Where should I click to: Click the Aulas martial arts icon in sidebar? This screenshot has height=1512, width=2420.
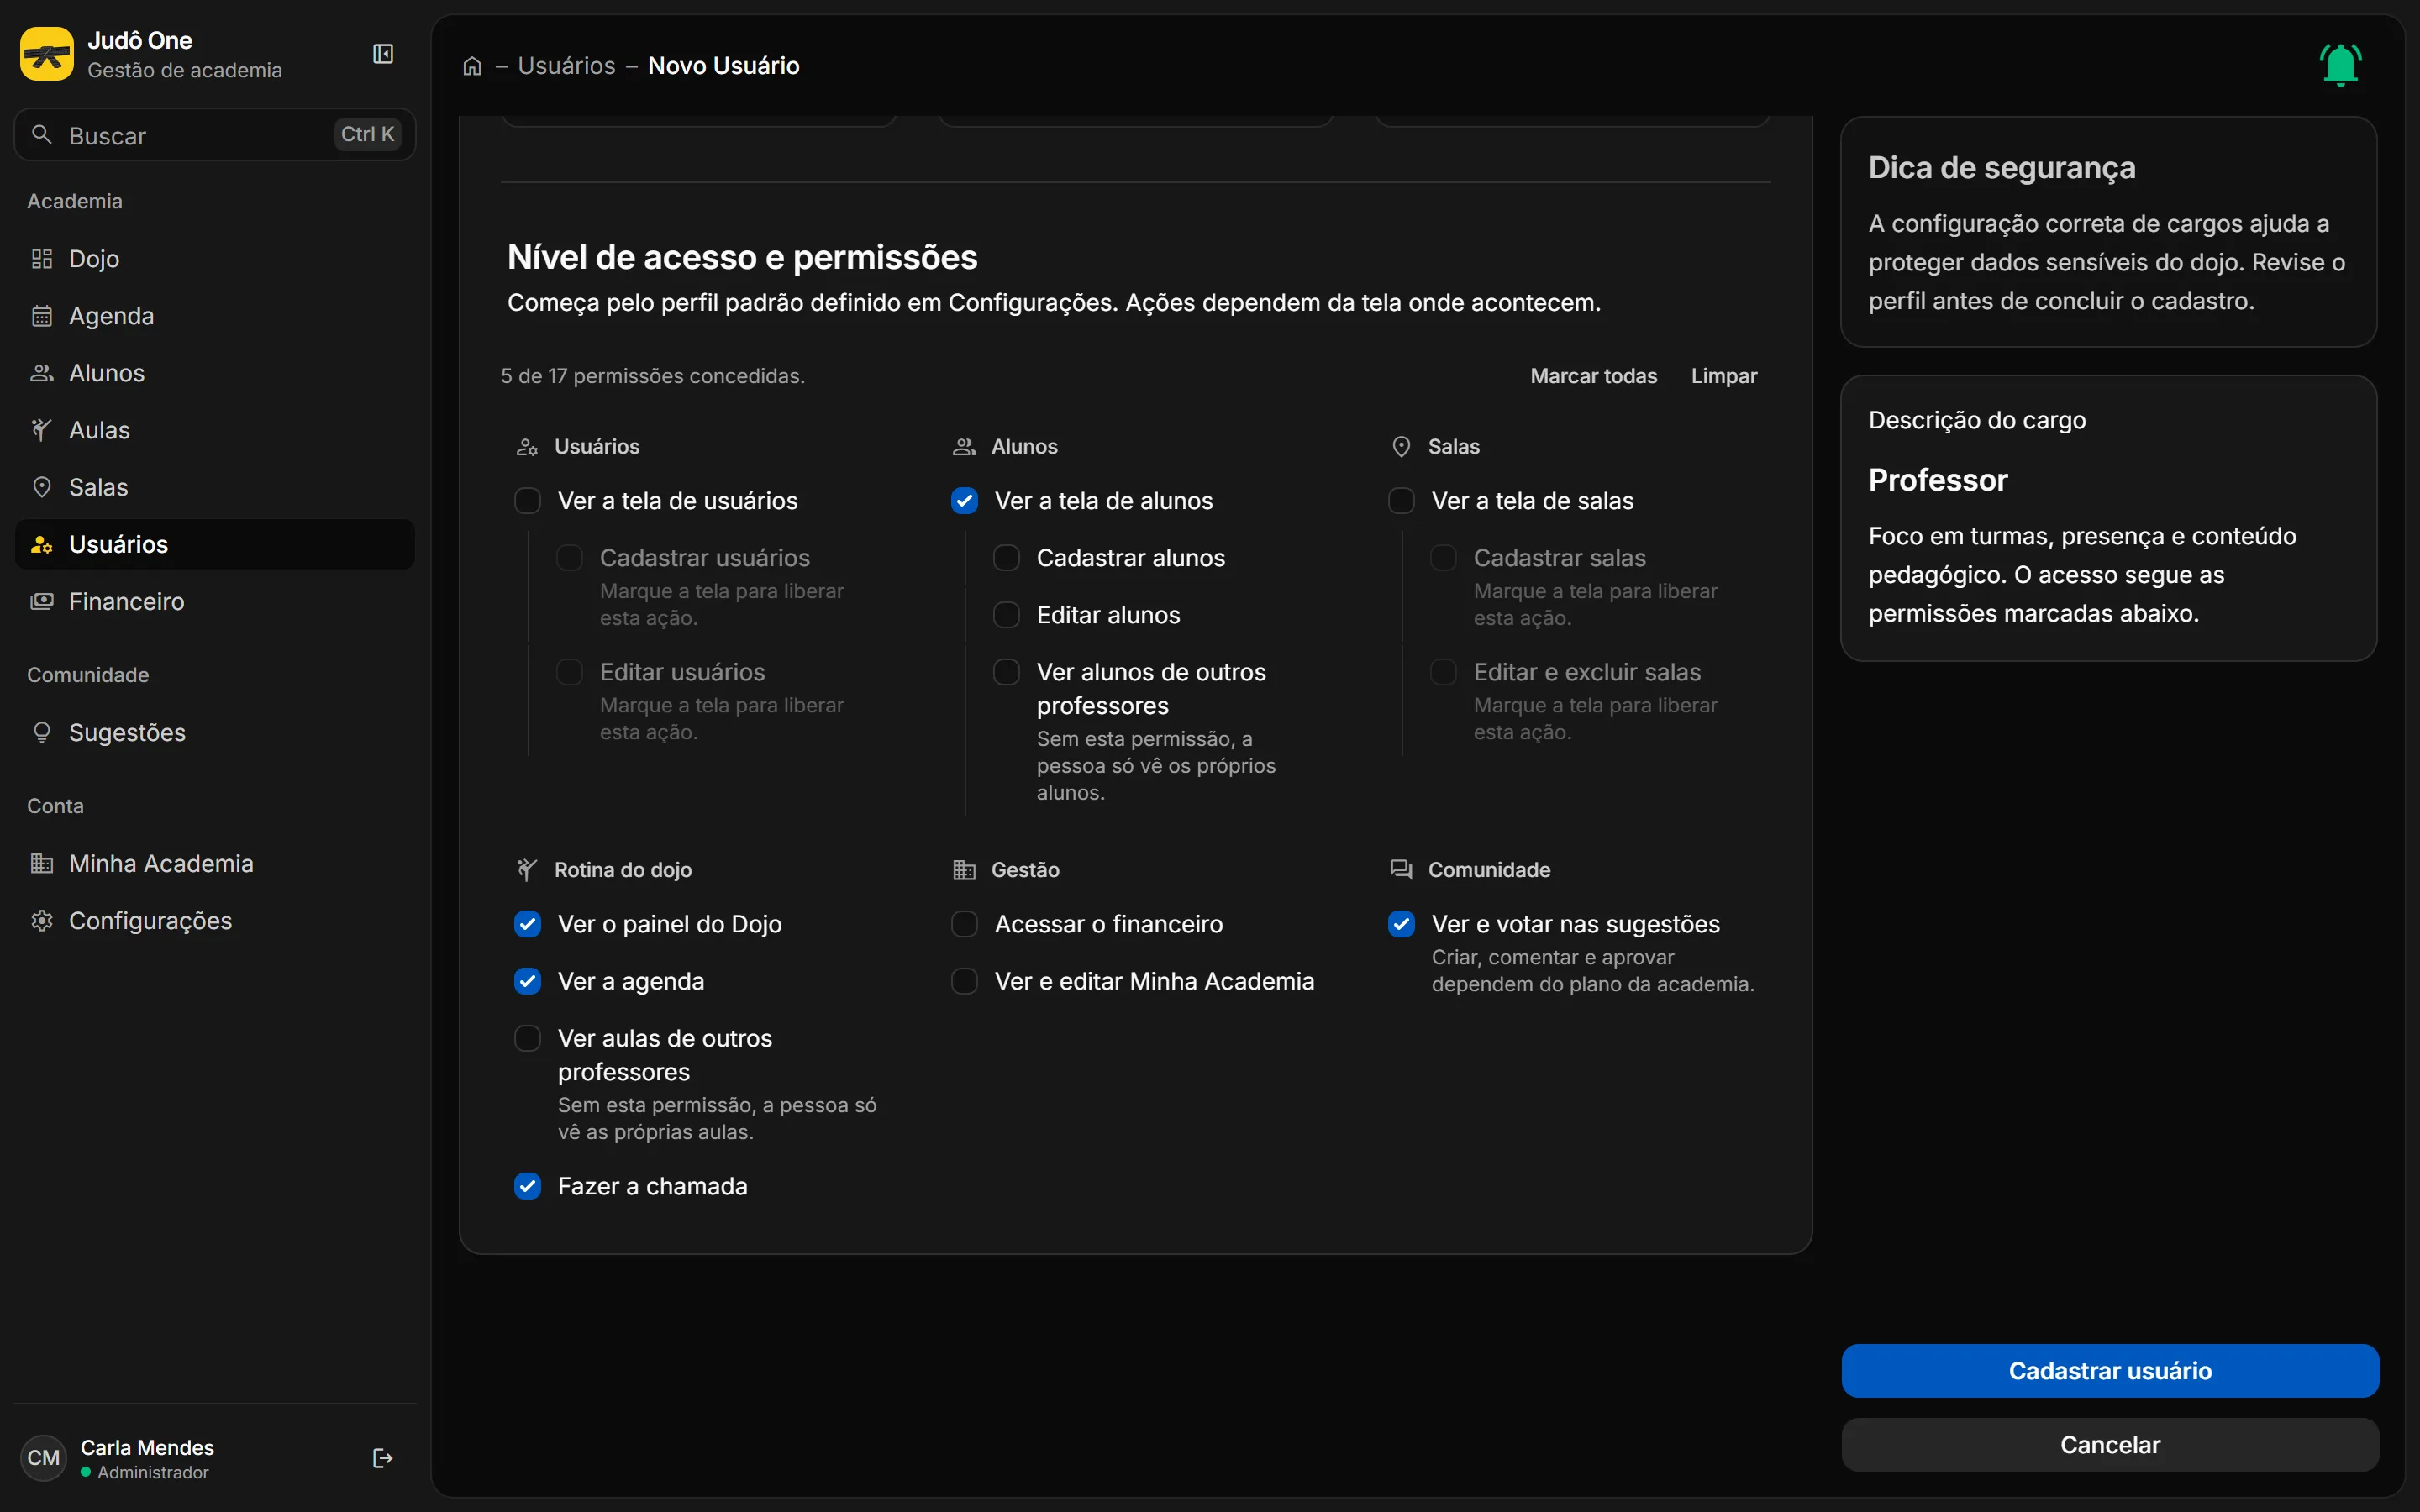pyautogui.click(x=42, y=430)
